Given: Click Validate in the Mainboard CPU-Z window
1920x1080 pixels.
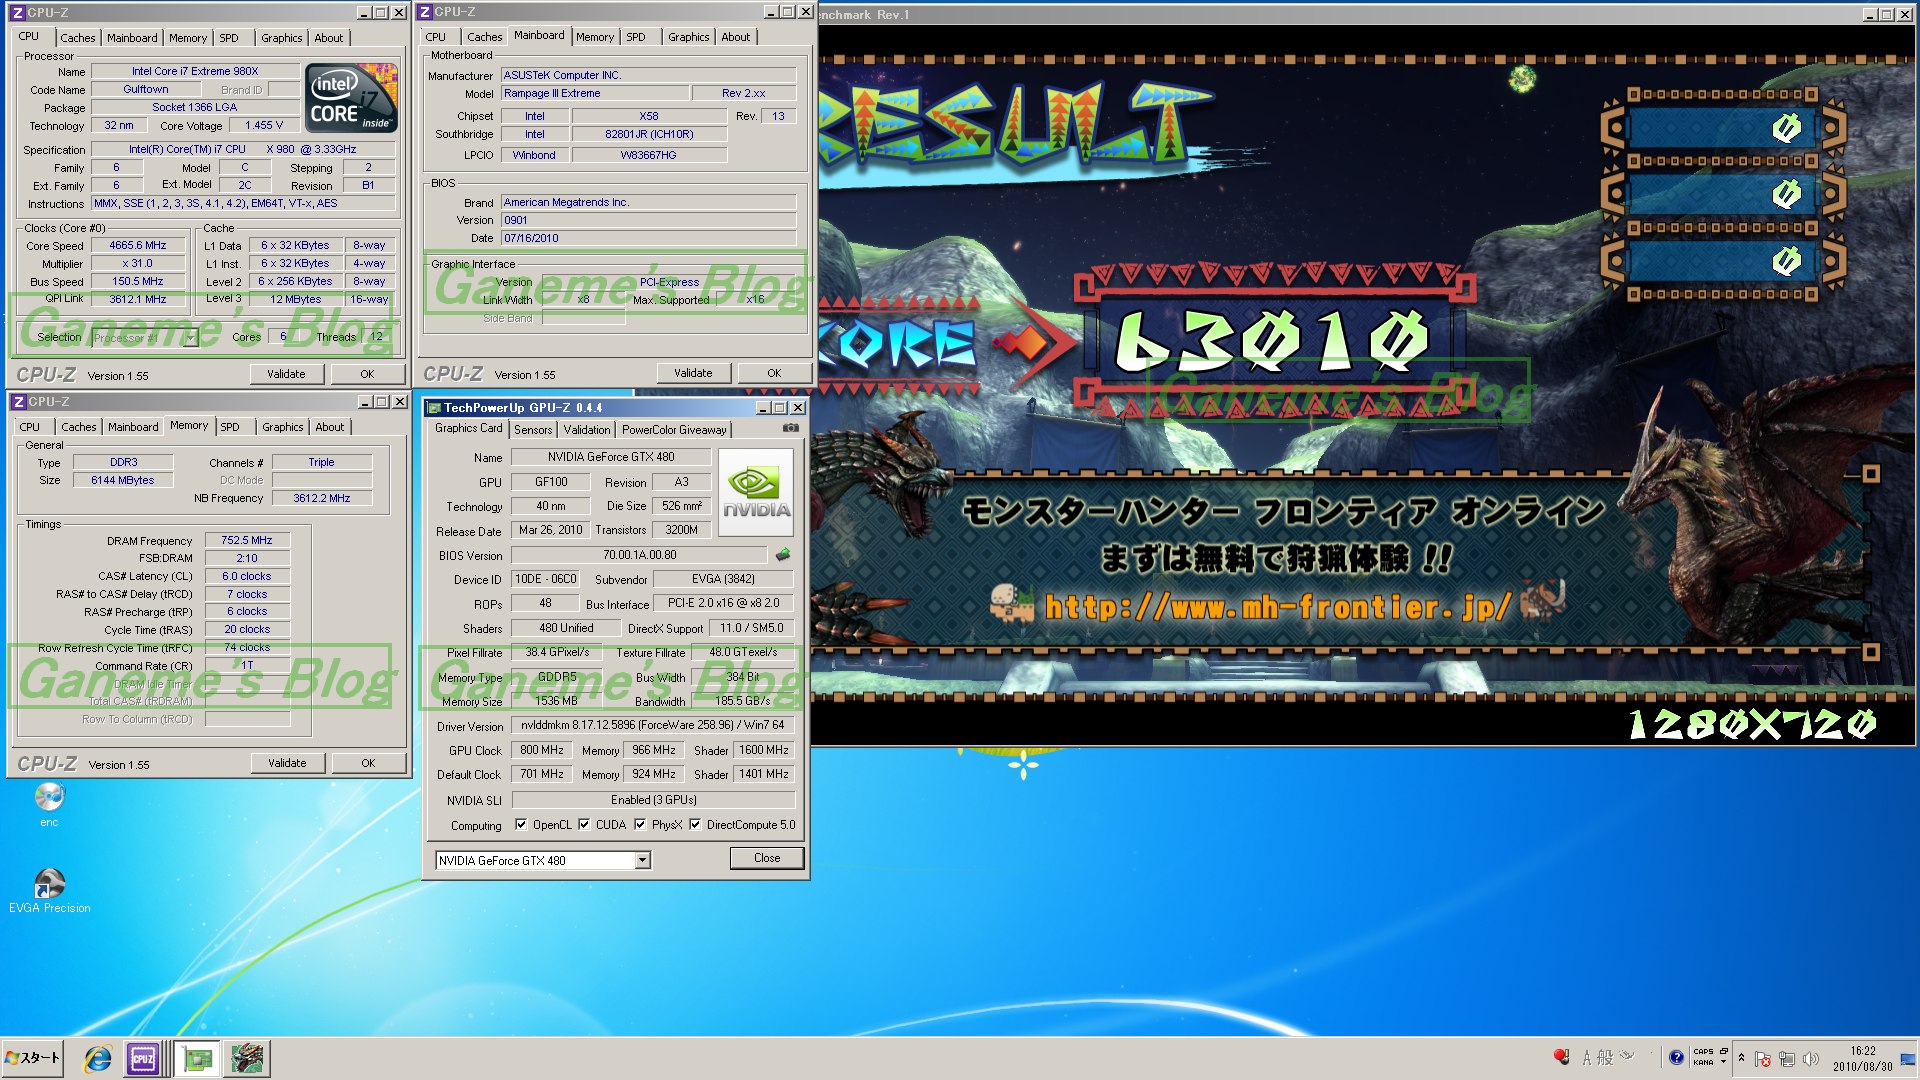Looking at the screenshot, I should coord(693,373).
